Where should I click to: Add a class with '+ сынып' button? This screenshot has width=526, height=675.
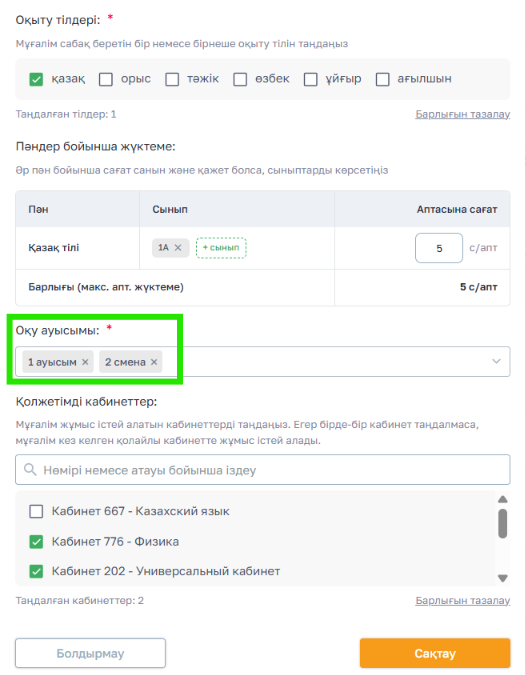[221, 248]
